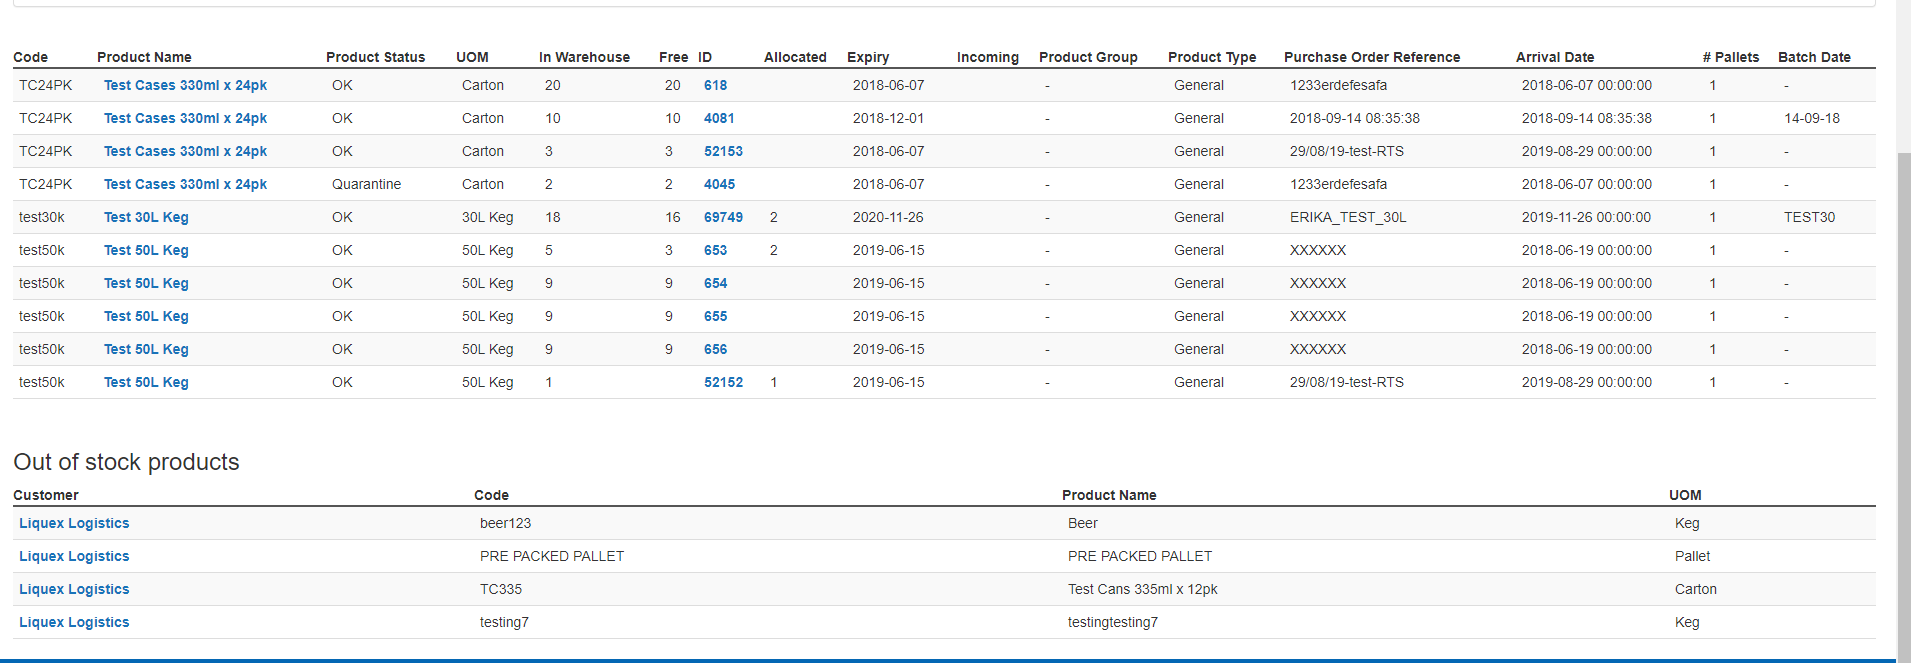1911x663 pixels.
Task: Open Test 50L Keg link for ID 654
Action: 146,283
